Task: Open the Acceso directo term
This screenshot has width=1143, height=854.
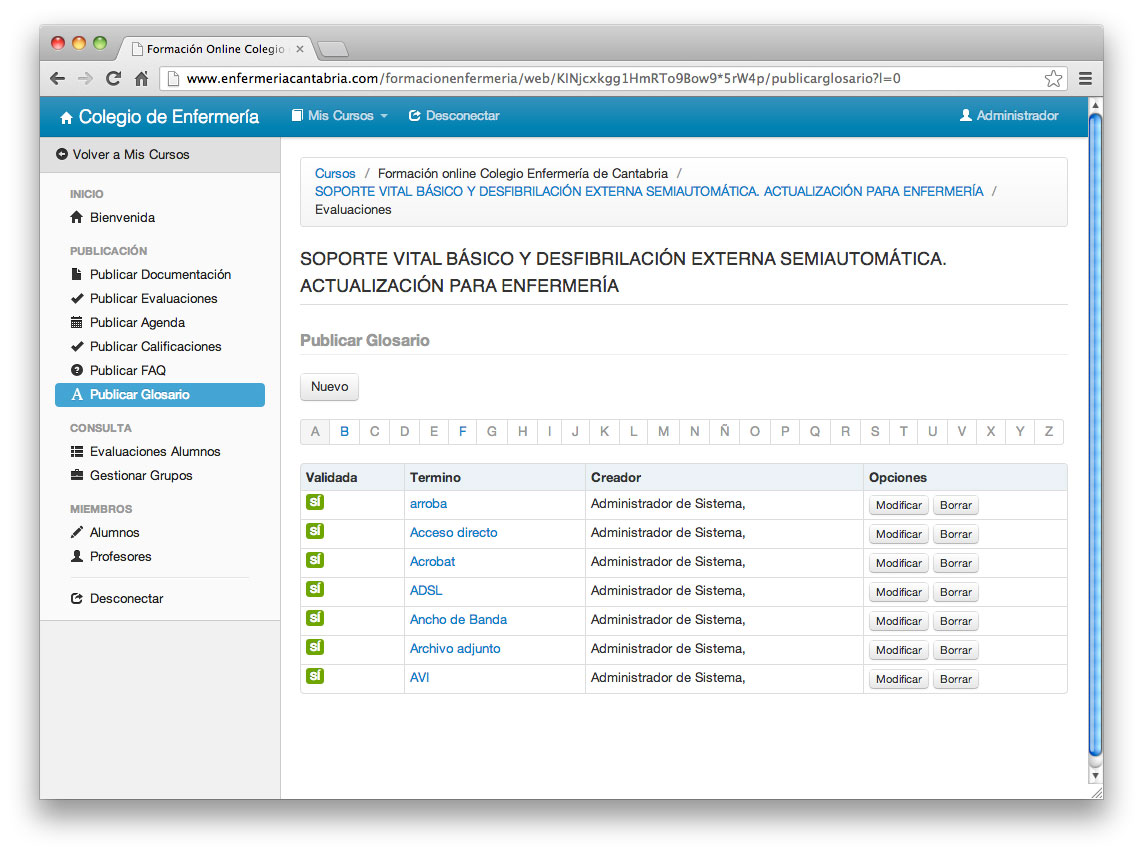Action: 453,533
